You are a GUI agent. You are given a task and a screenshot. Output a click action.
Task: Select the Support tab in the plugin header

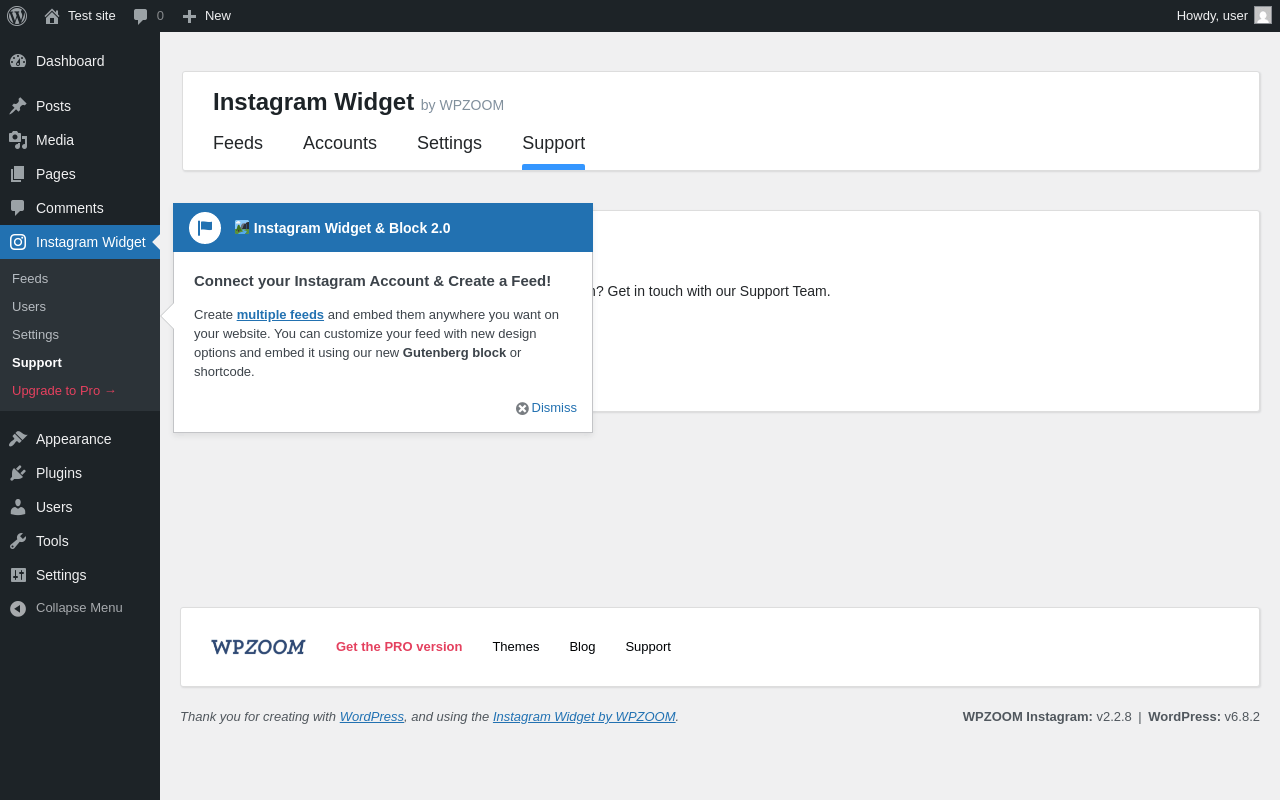point(553,143)
